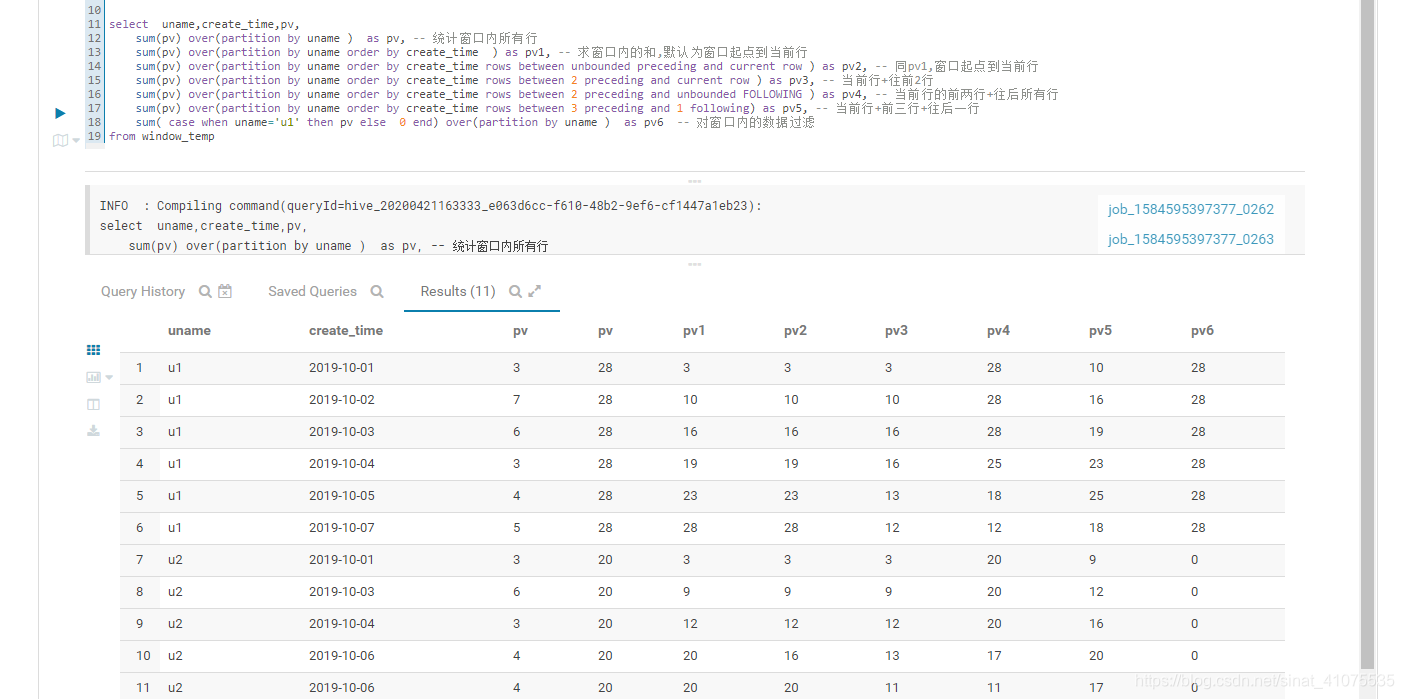The image size is (1404, 699).
Task: Sort by the pv6 column header
Action: click(1202, 330)
